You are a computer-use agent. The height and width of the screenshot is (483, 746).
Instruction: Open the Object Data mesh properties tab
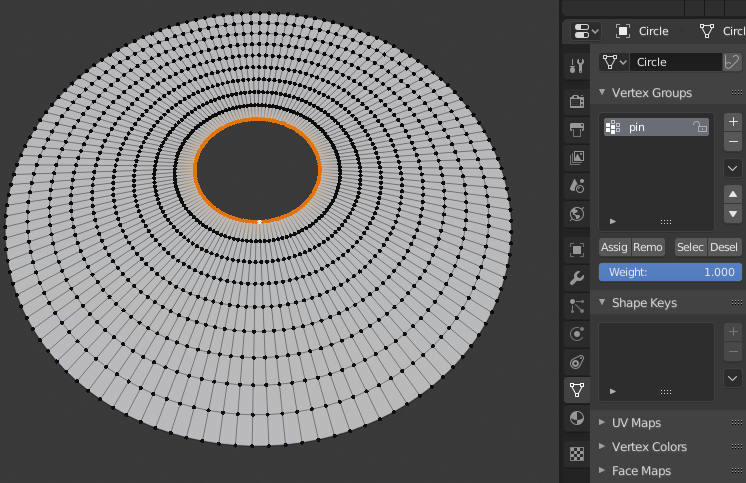[x=577, y=390]
